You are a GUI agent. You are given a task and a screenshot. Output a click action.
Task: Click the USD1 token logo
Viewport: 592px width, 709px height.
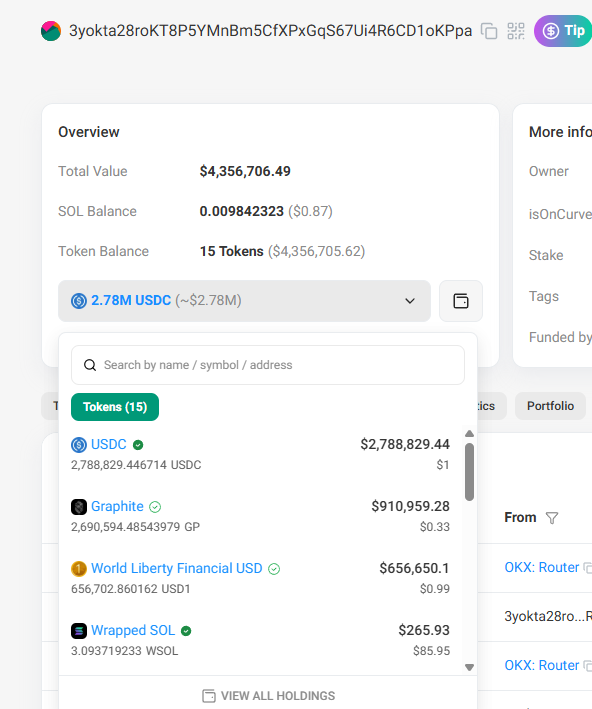tap(79, 569)
